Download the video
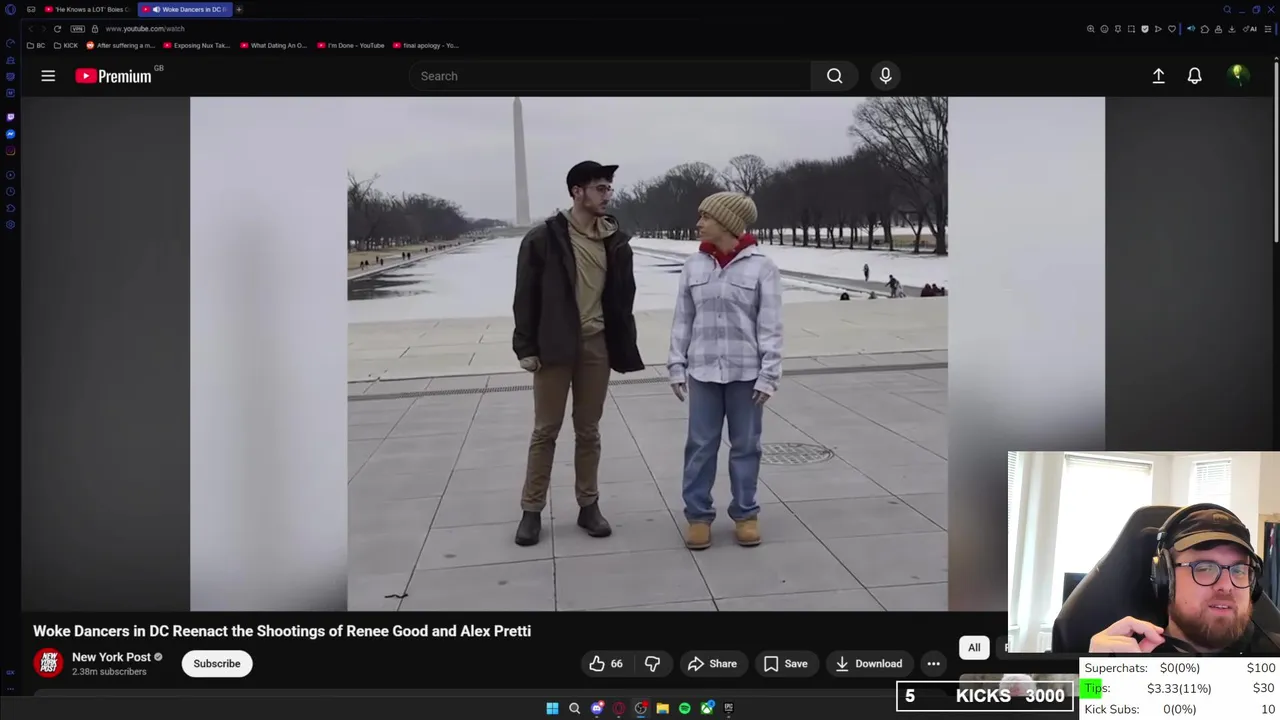The width and height of the screenshot is (1280, 720). (x=869, y=663)
